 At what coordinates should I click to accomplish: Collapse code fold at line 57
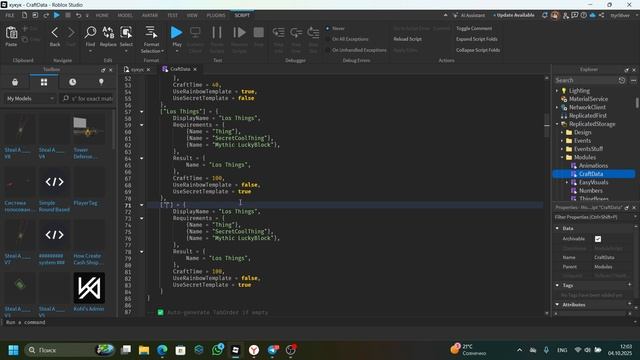(142, 111)
